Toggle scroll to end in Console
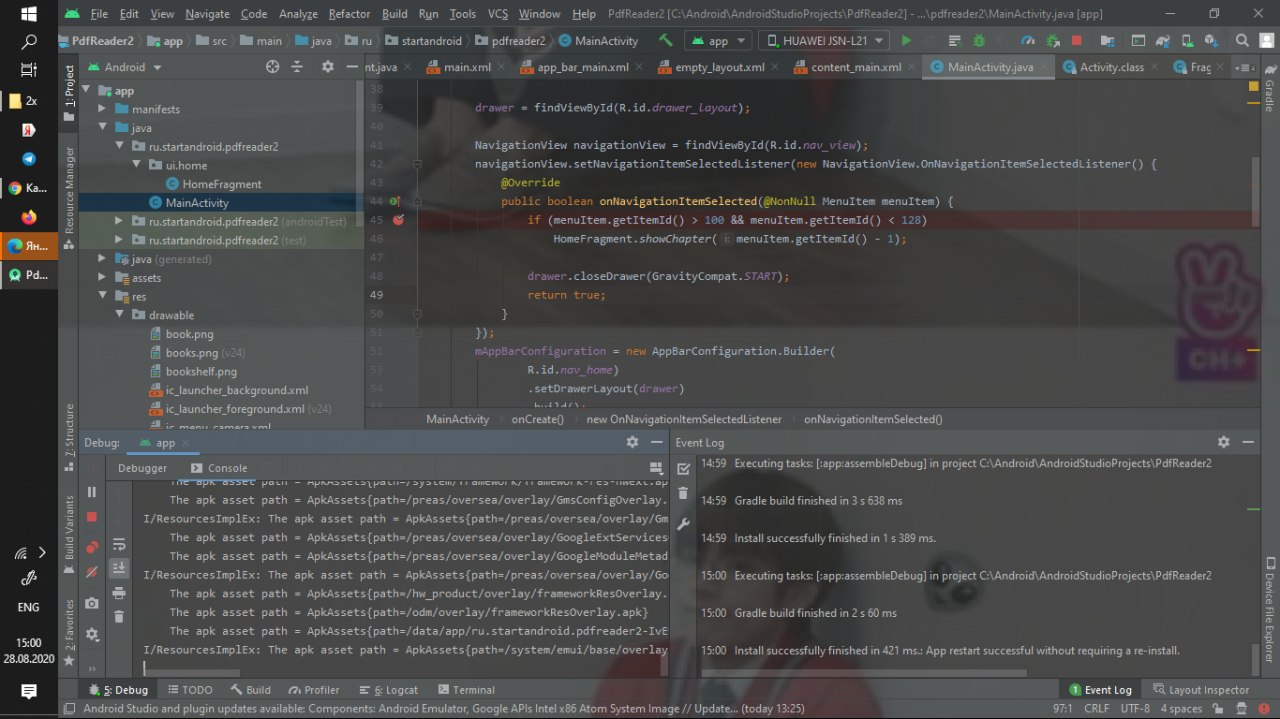 [x=119, y=568]
